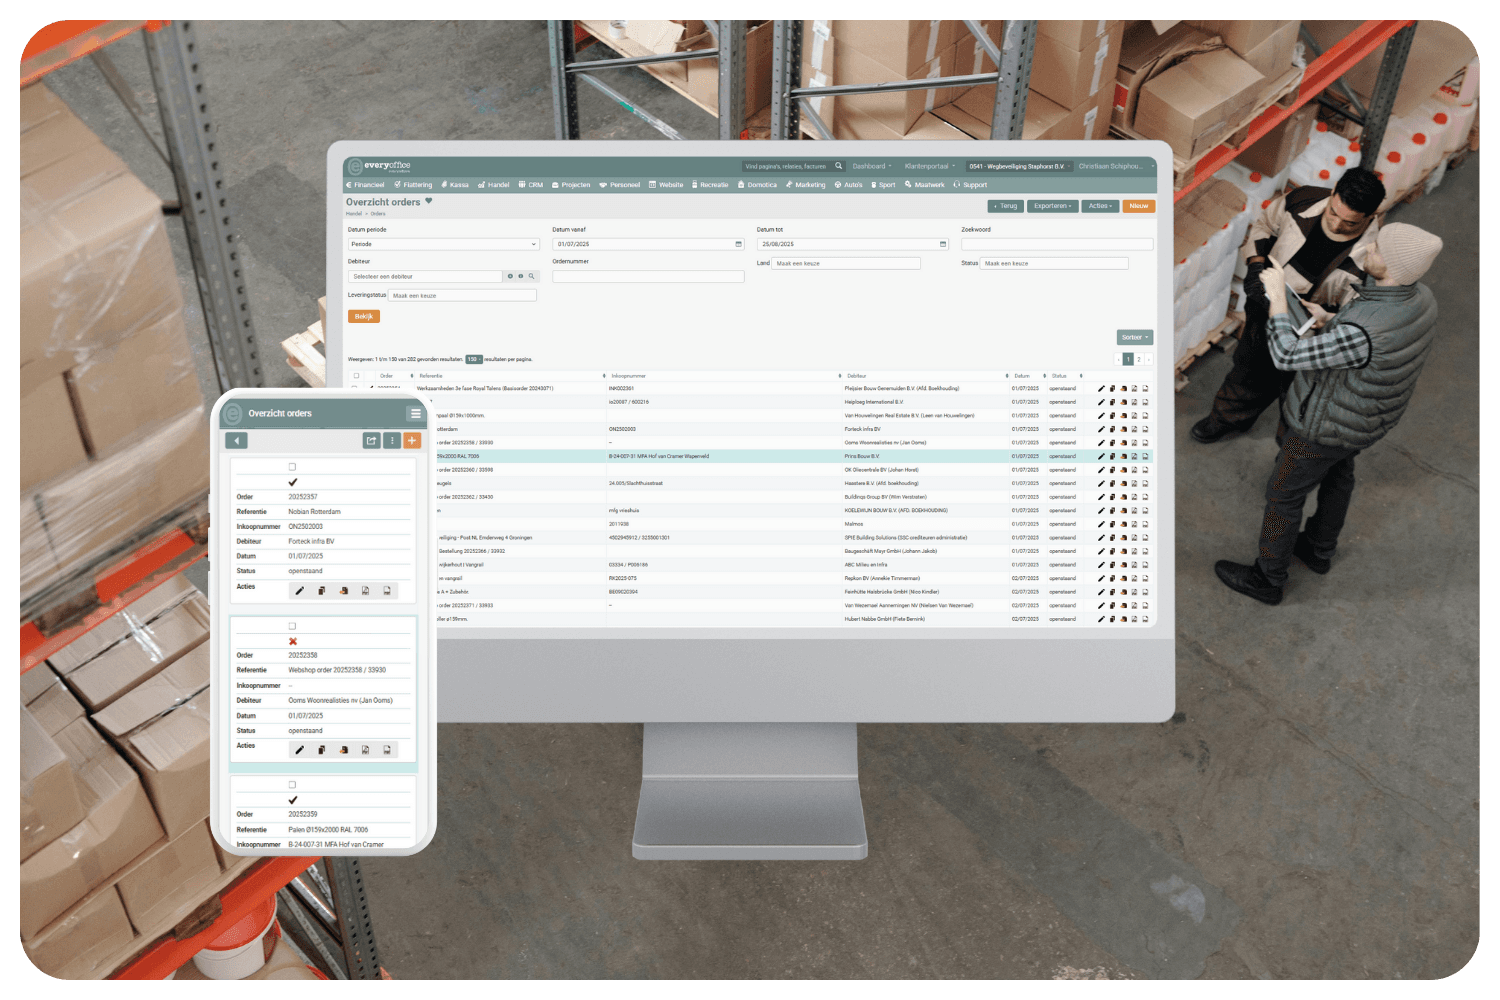Image resolution: width=1500 pixels, height=1000 pixels.
Task: Tick the checkbox on order 20252357 card
Action: tap(292, 467)
